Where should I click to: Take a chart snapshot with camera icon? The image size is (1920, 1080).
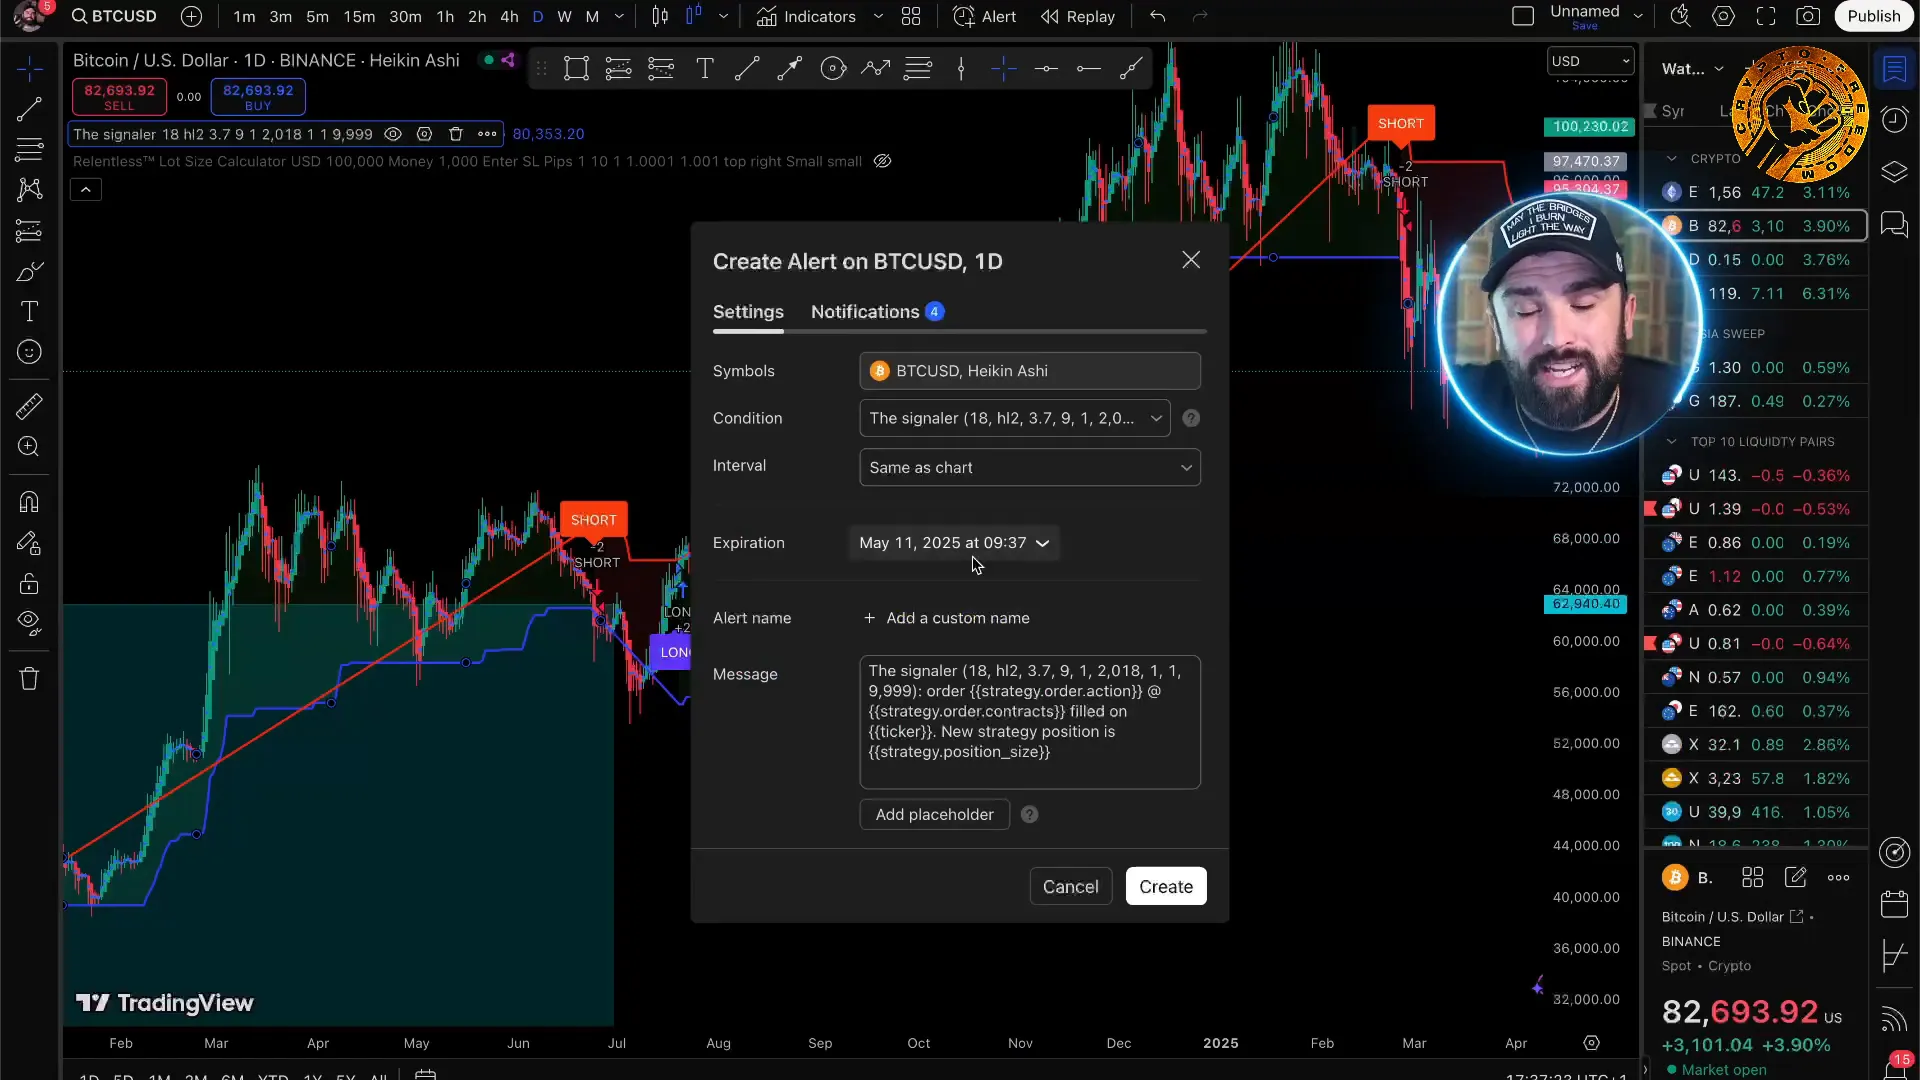1808,16
